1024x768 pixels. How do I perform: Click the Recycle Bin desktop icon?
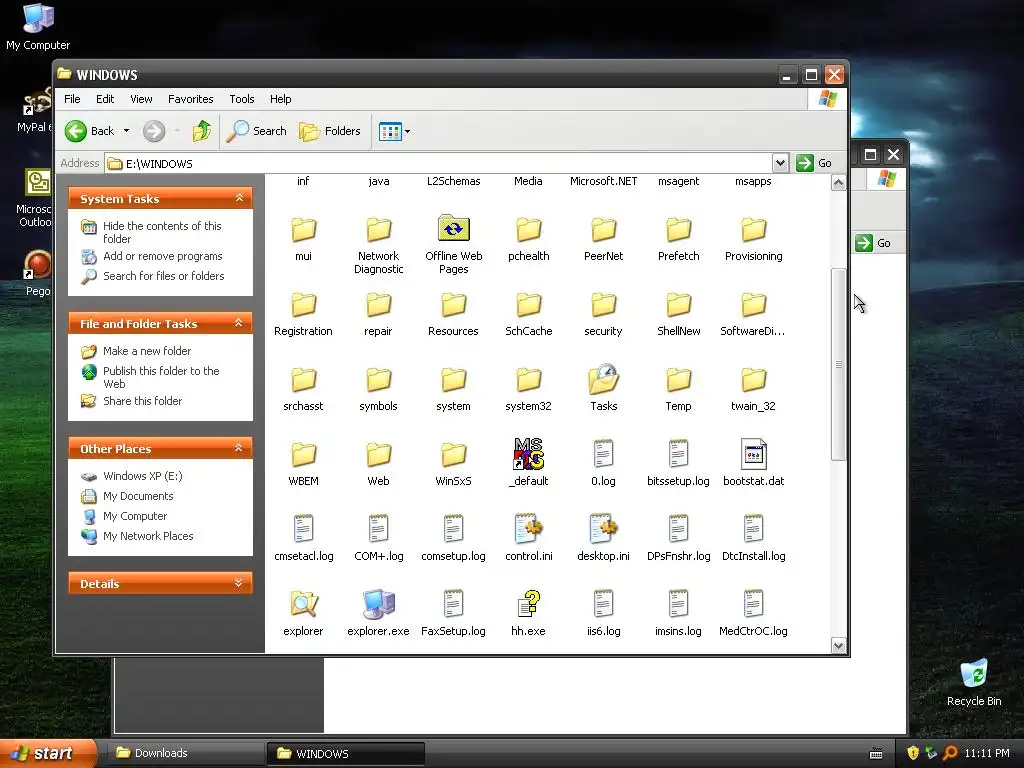[x=974, y=682]
